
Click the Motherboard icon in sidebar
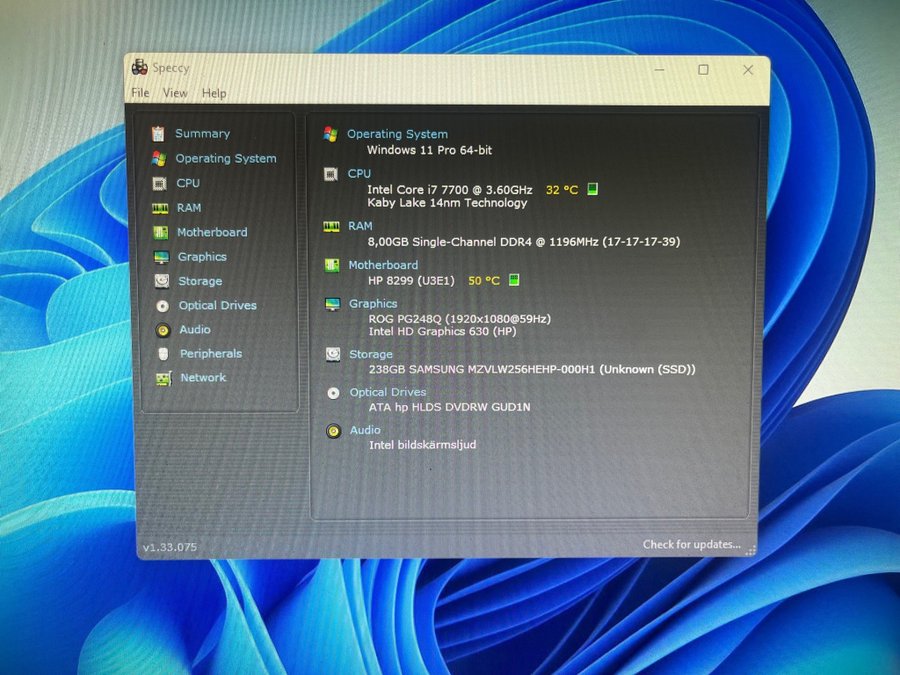tap(159, 232)
